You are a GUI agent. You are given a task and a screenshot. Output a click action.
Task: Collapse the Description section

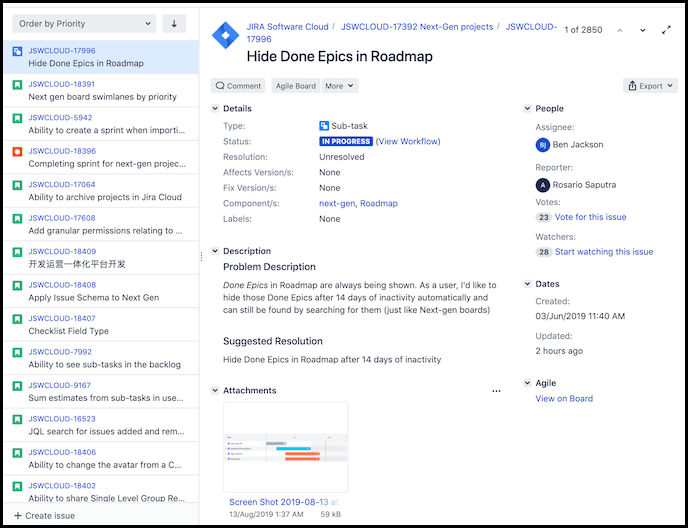point(215,251)
